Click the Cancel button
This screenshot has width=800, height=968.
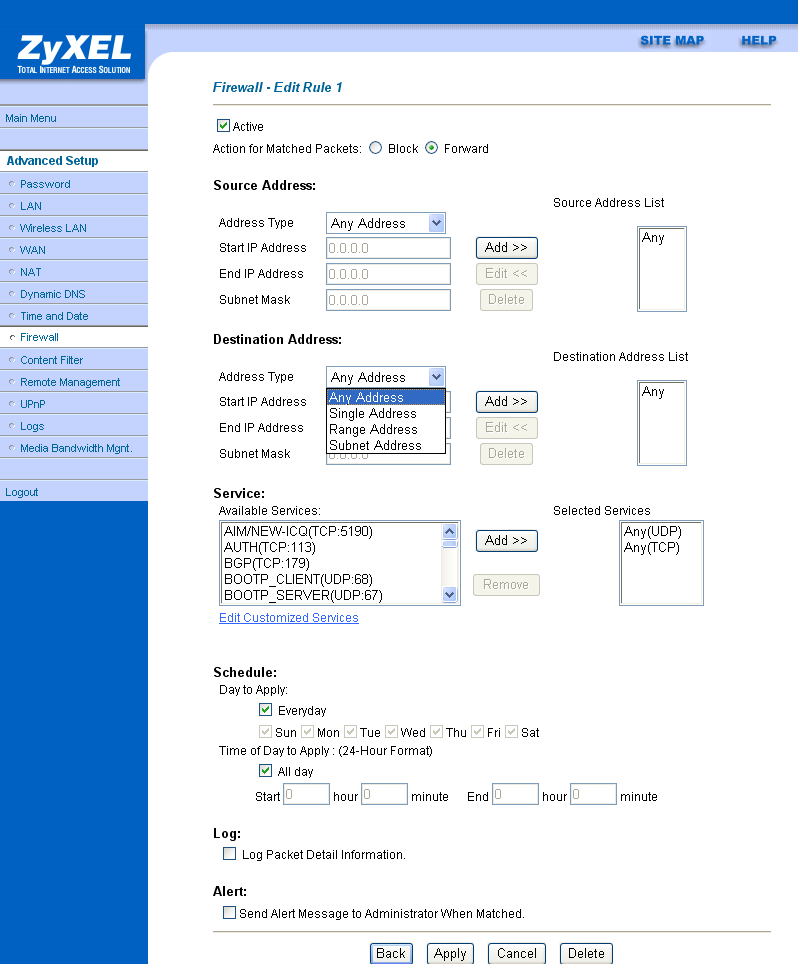coord(517,953)
